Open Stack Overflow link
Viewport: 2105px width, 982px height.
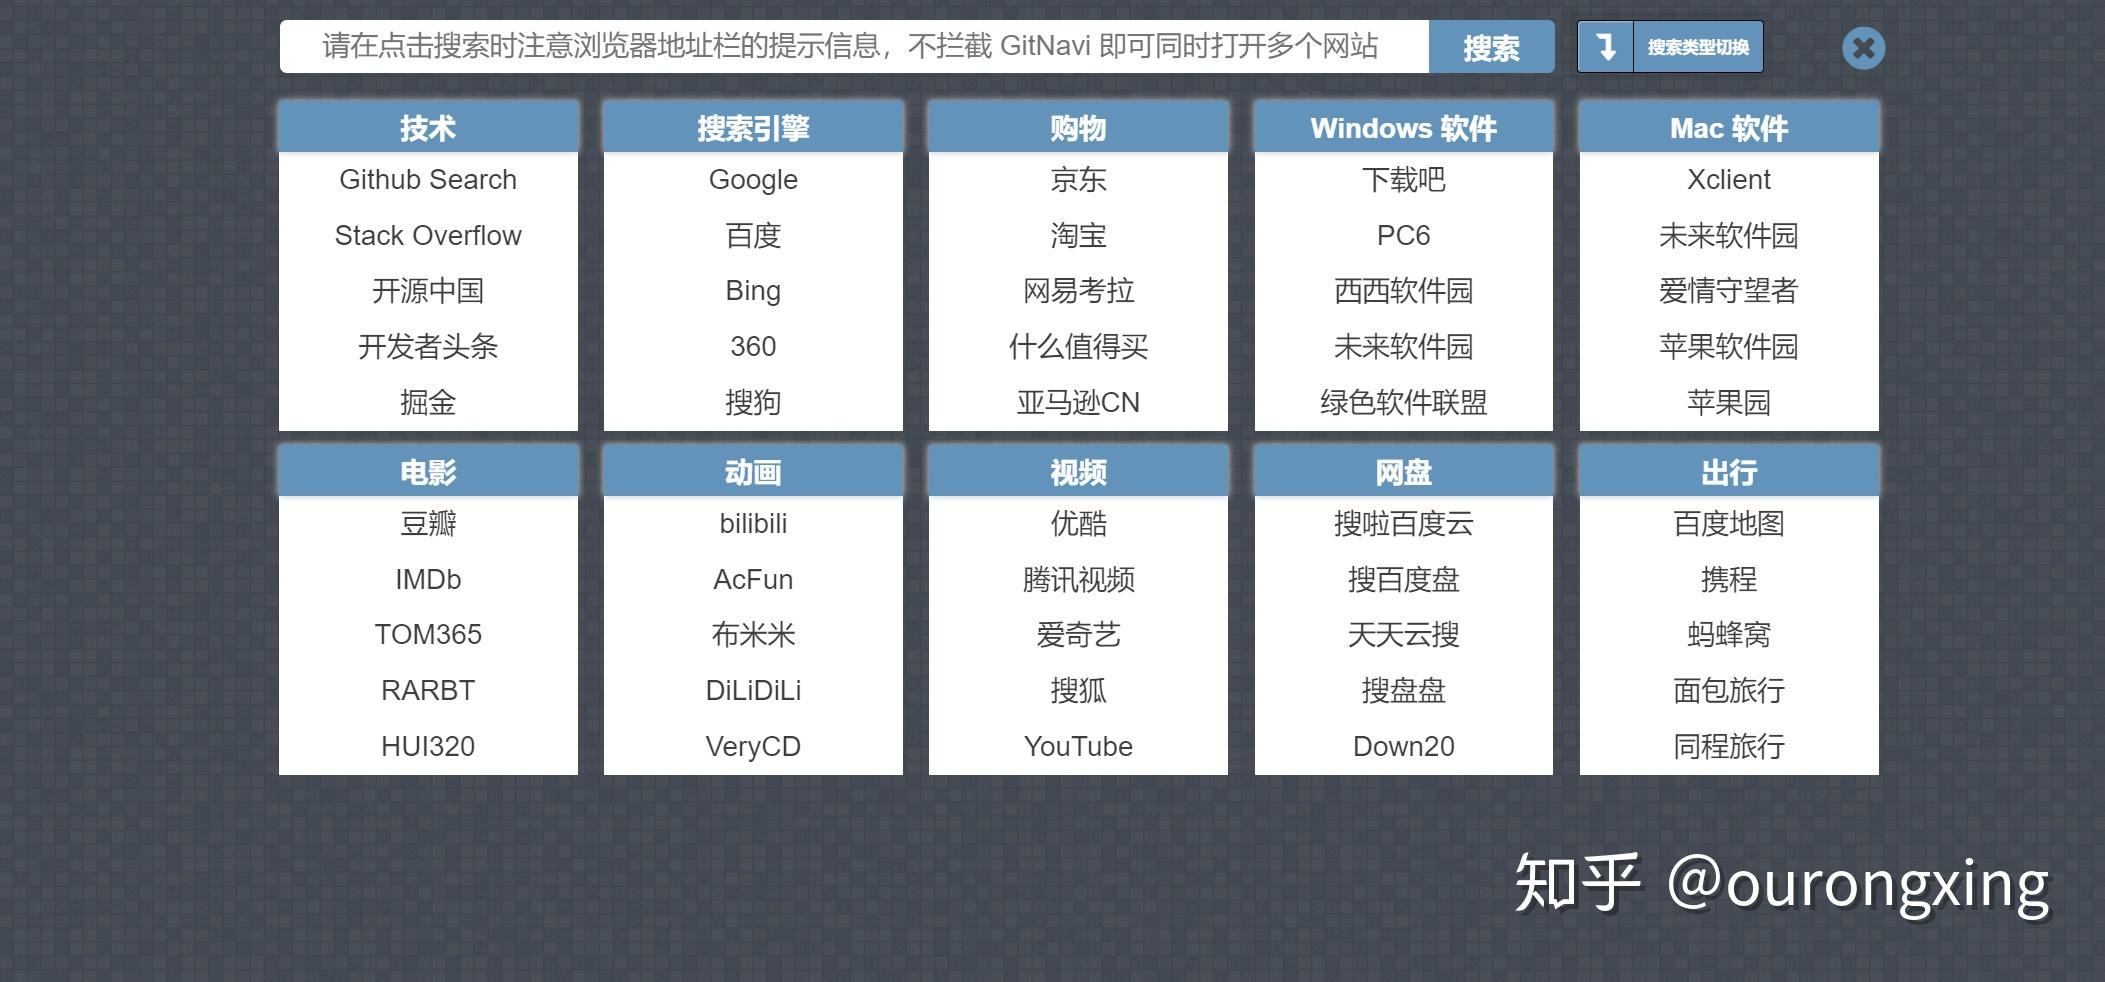coord(428,236)
